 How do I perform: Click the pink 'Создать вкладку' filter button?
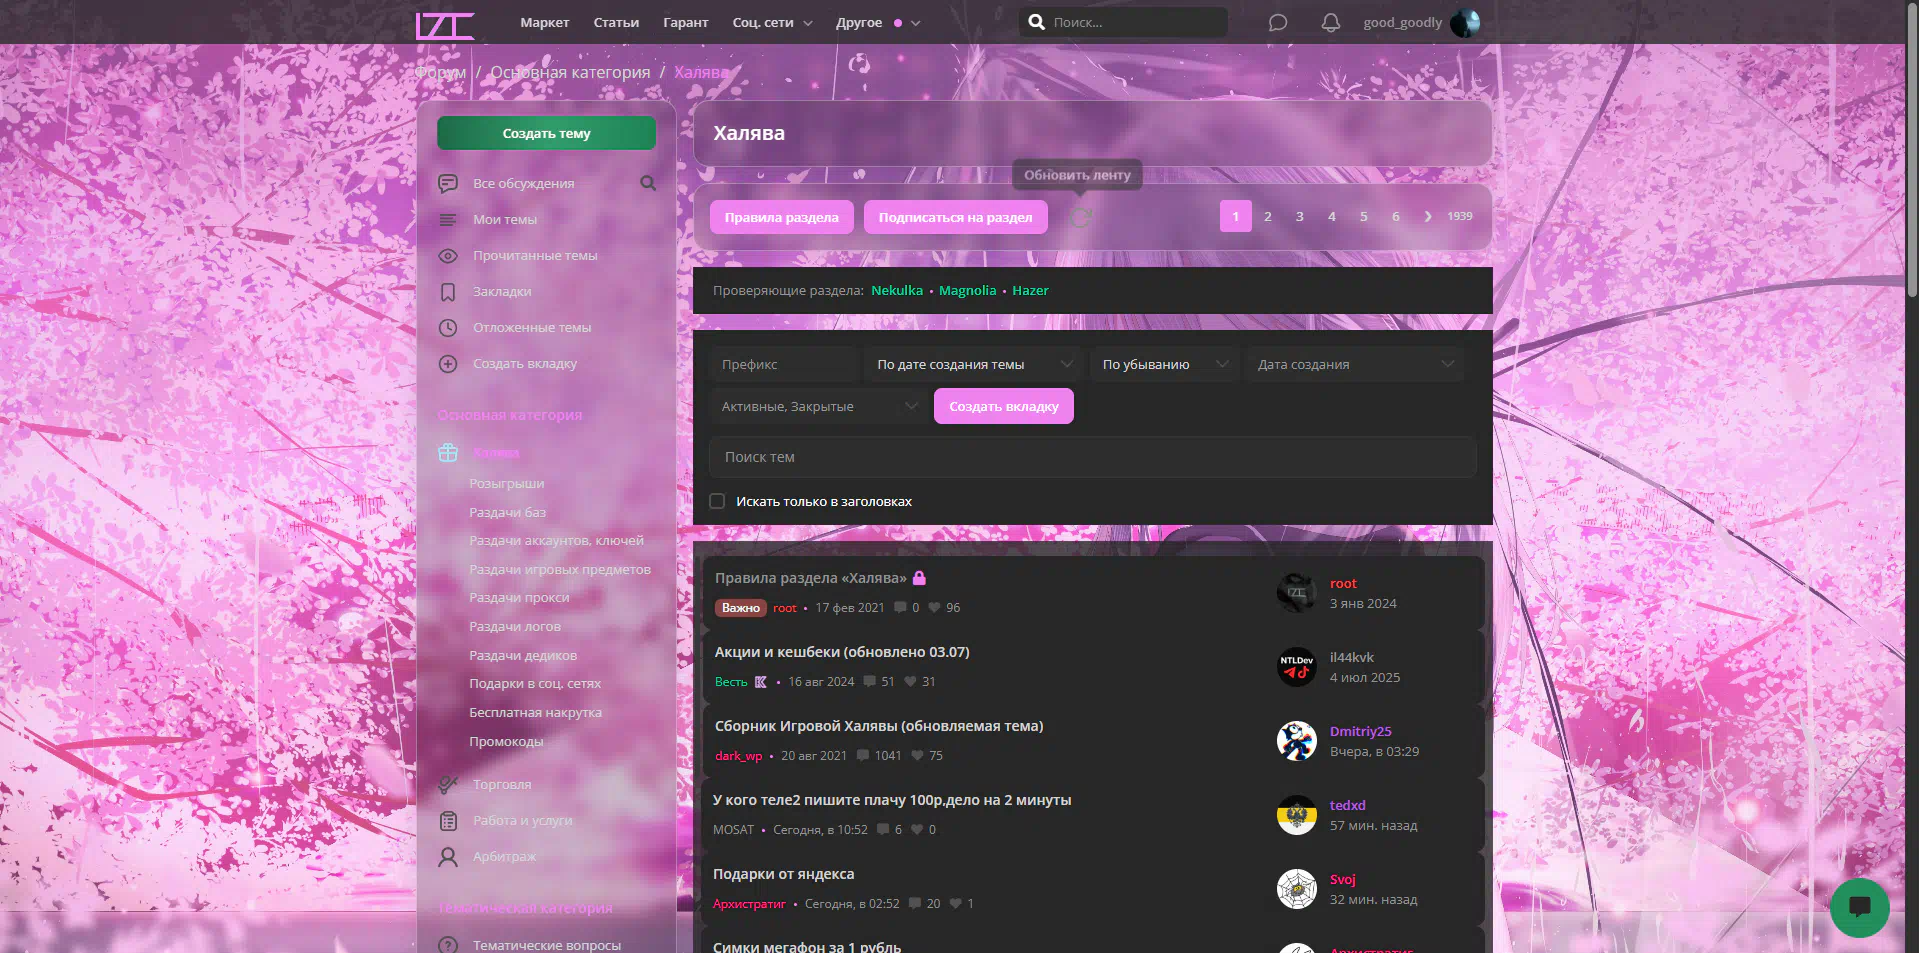click(1003, 406)
